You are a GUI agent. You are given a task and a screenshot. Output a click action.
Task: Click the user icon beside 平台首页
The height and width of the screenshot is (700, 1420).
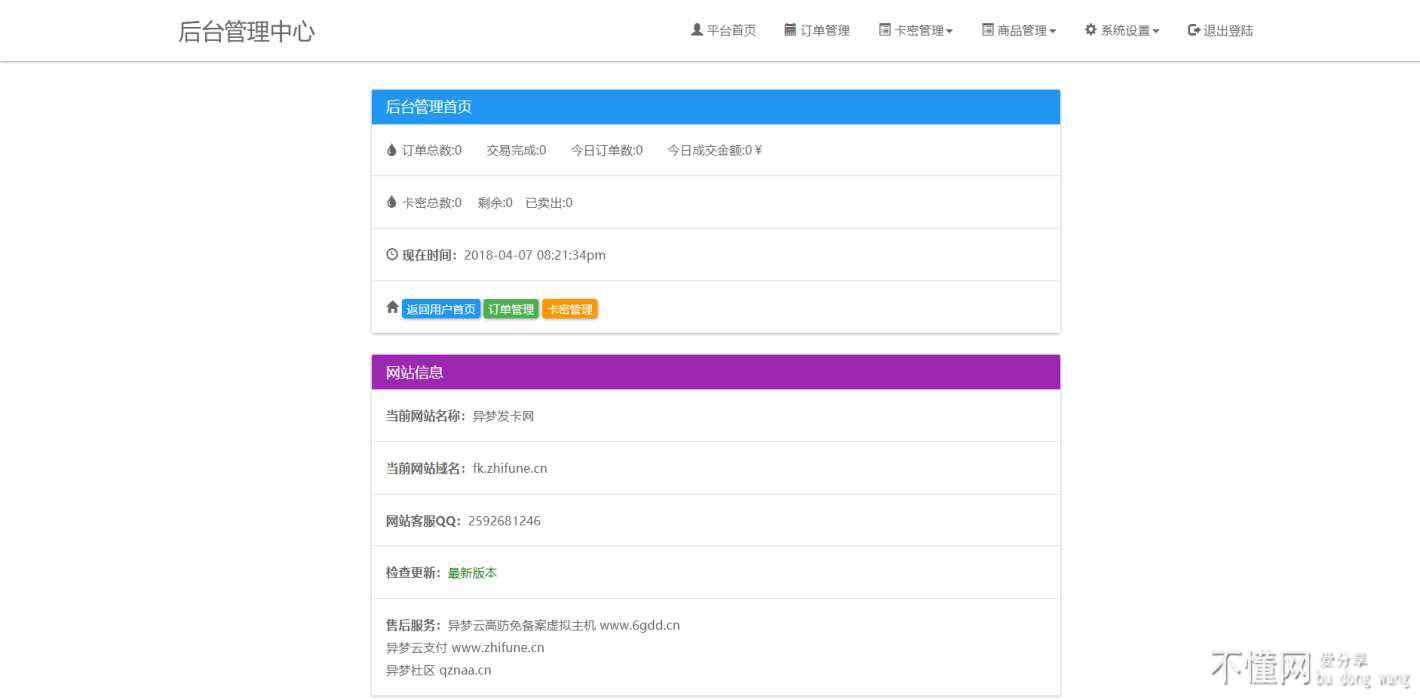tap(696, 30)
